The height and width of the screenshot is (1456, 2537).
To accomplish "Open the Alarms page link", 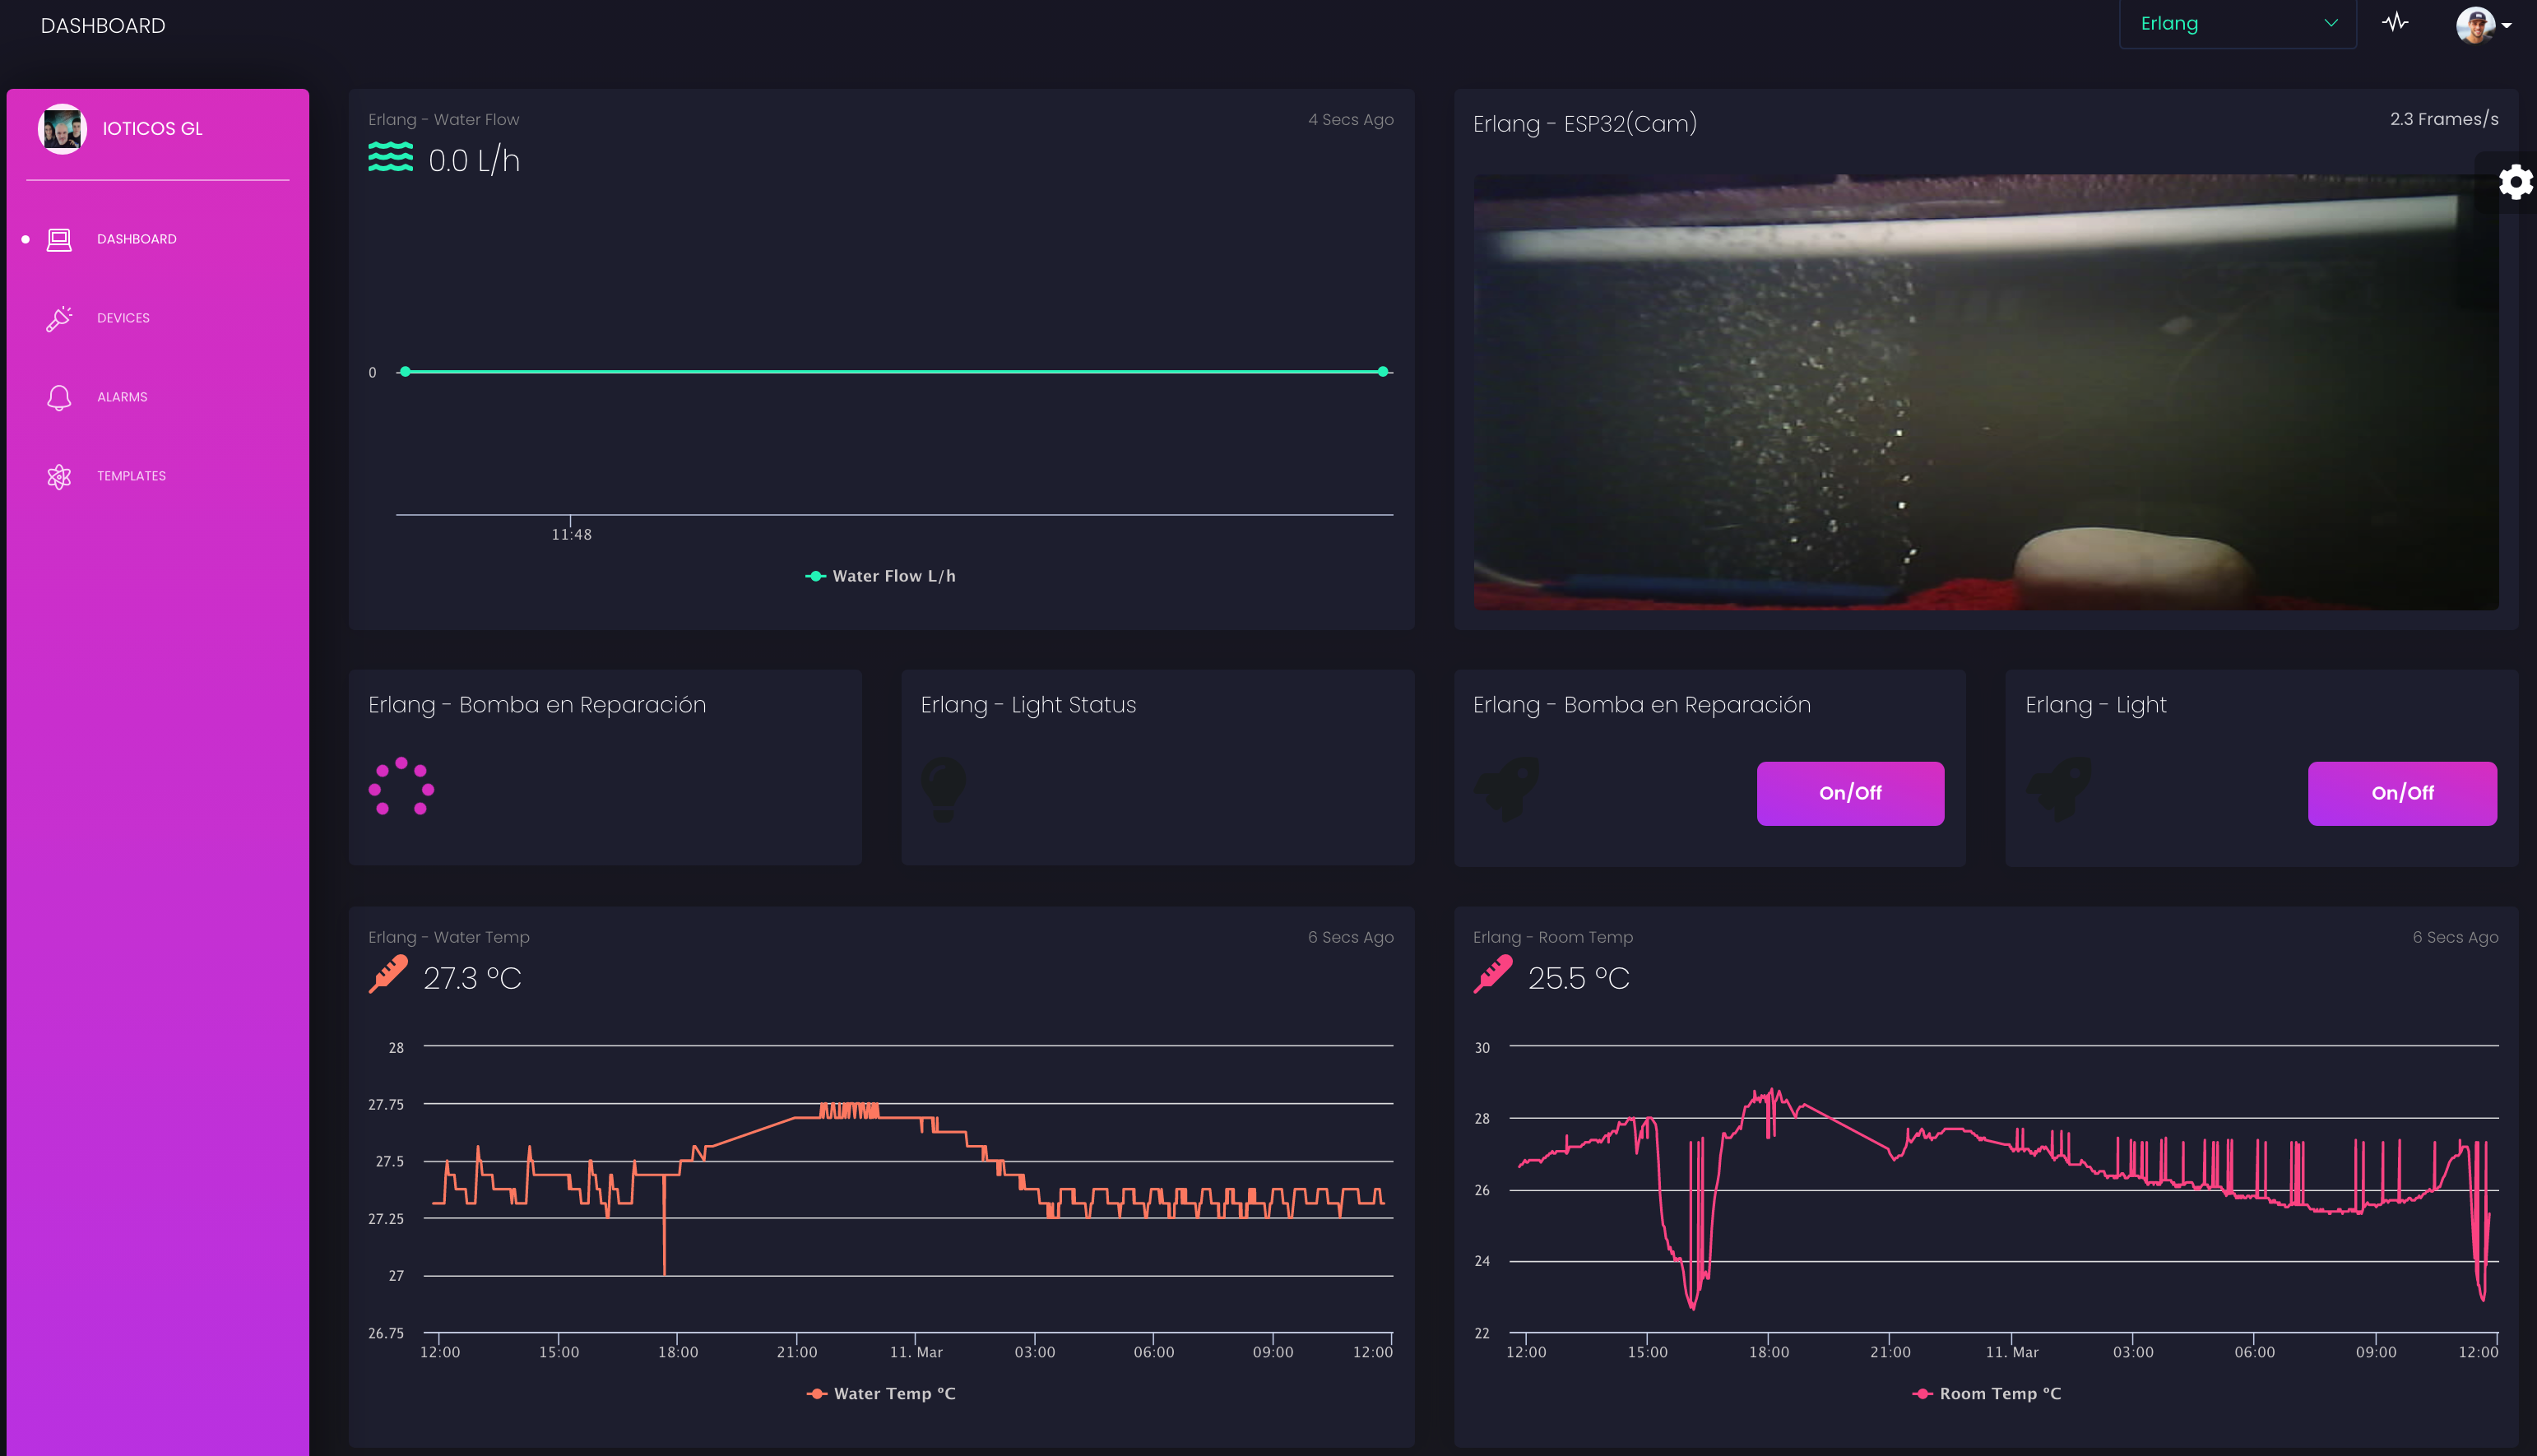I will 122,397.
